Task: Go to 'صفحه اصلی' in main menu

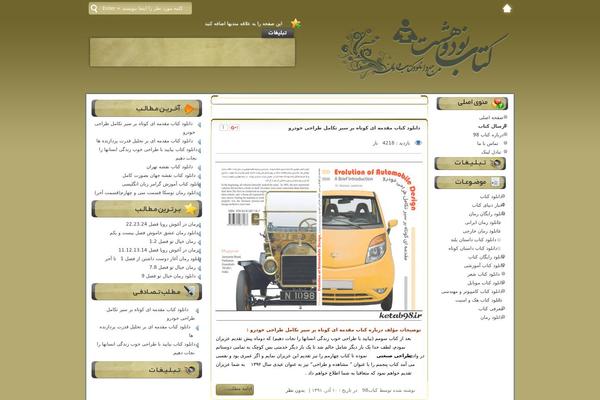Action: click(491, 118)
